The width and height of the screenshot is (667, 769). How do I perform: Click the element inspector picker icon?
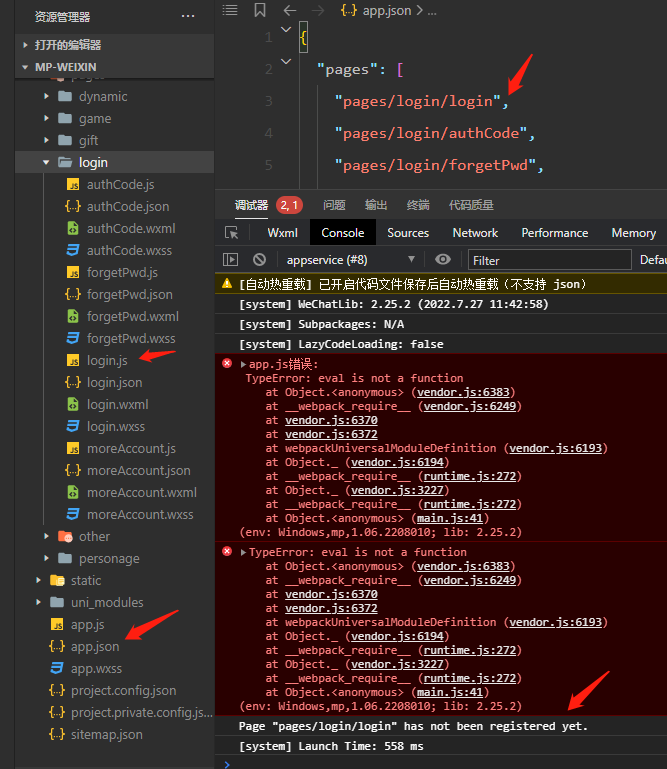click(232, 233)
